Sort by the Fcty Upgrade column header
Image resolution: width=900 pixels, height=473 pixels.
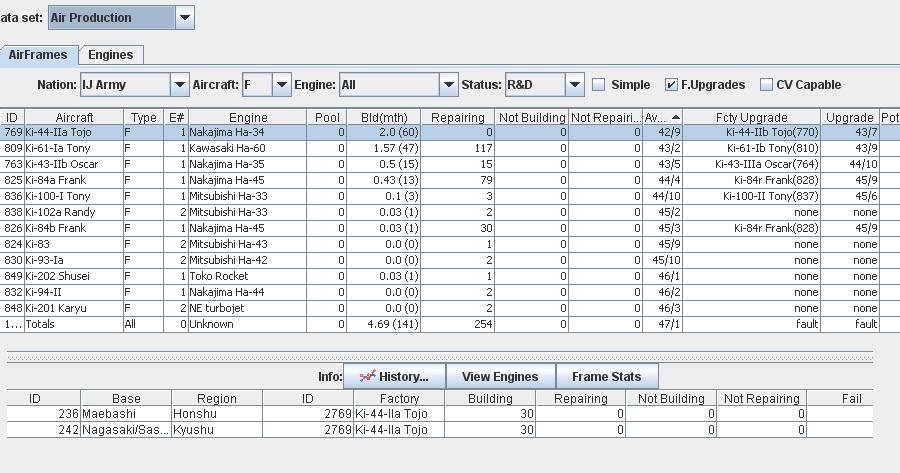click(x=751, y=117)
